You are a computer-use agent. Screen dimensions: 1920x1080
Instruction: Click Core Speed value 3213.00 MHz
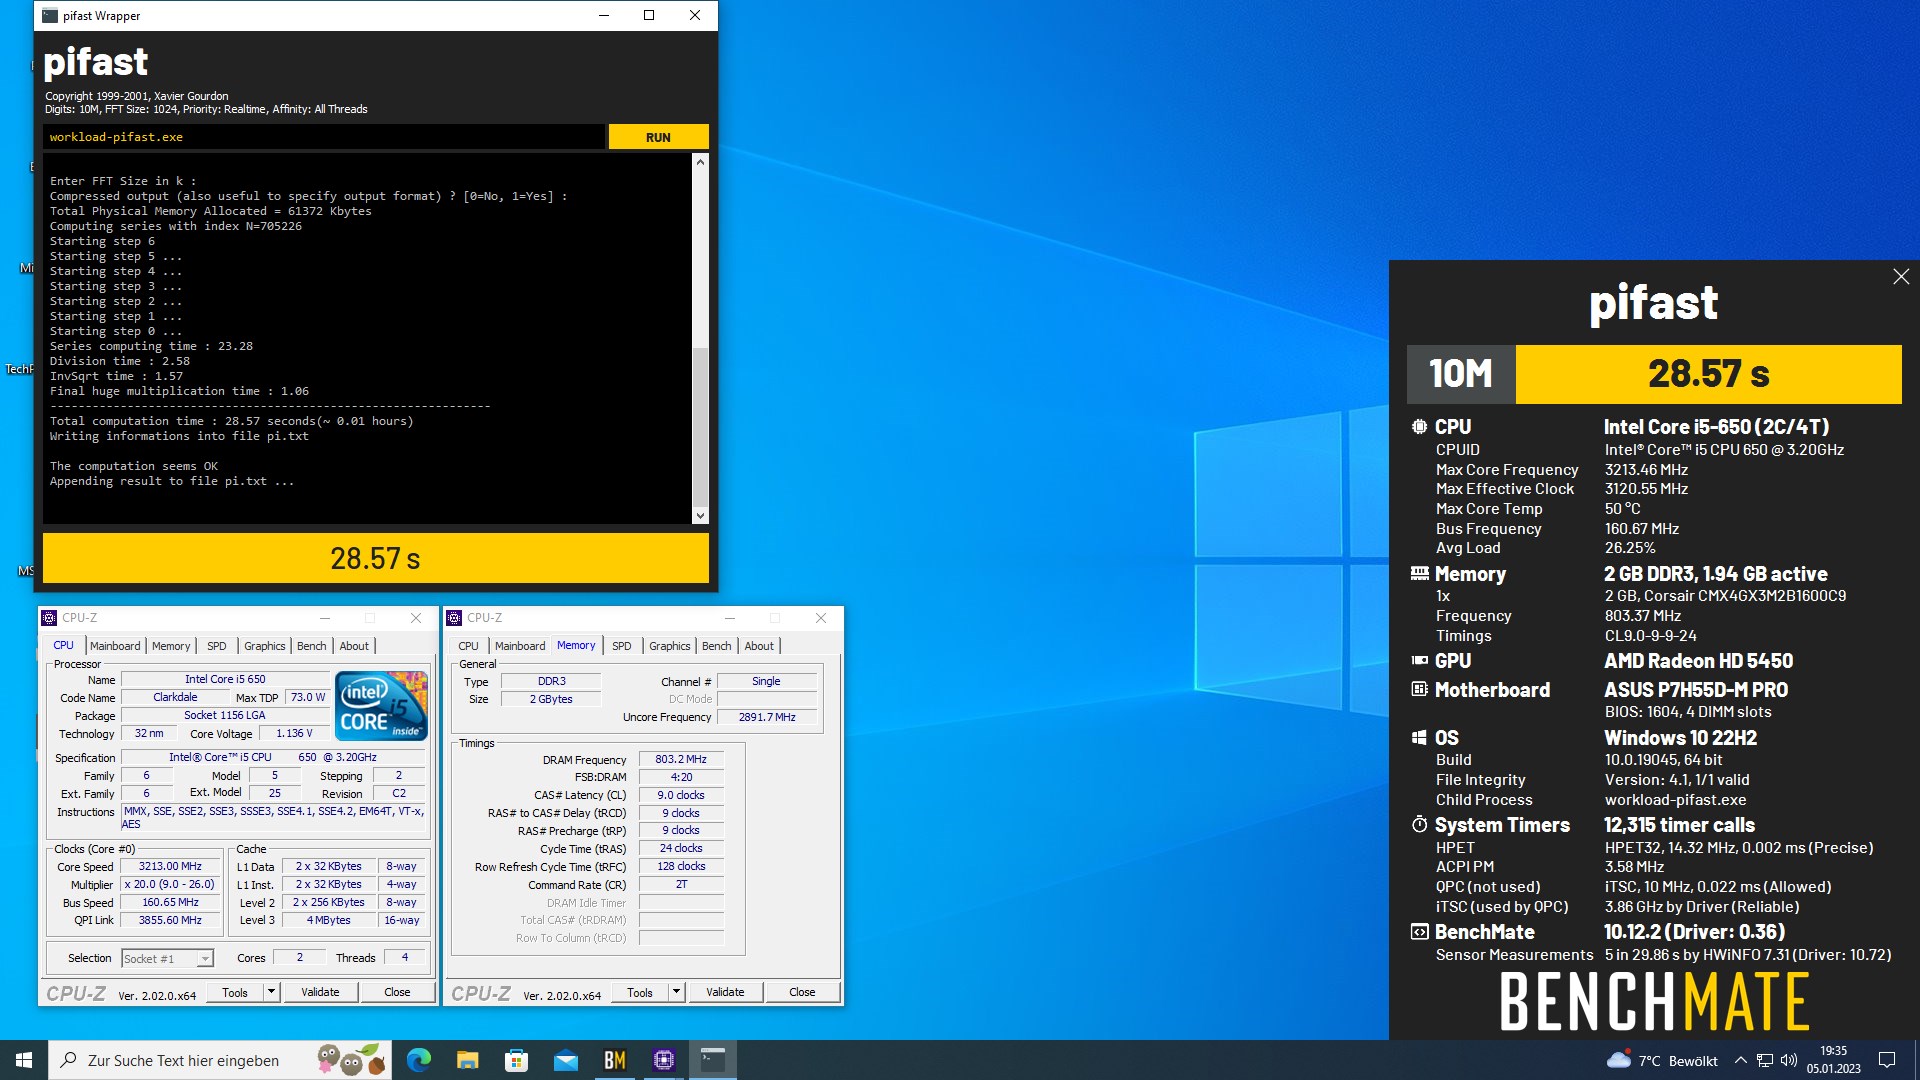[170, 867]
